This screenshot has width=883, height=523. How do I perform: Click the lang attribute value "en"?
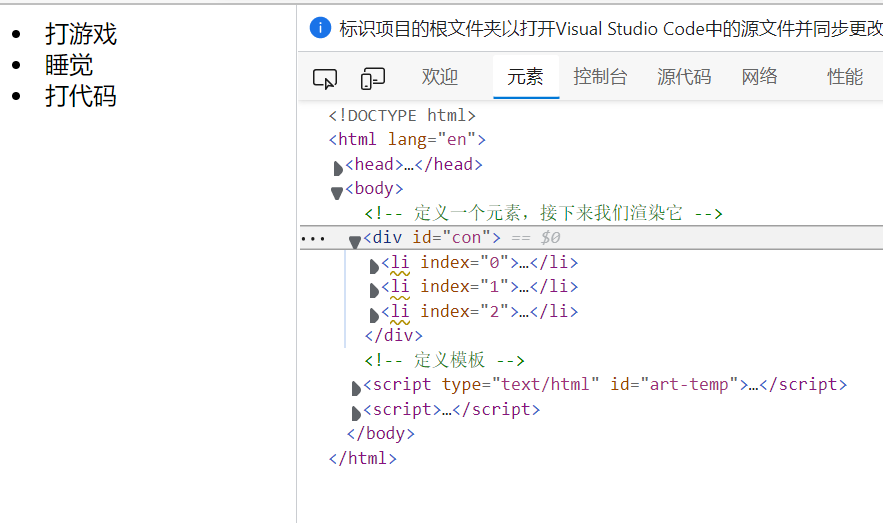point(456,139)
